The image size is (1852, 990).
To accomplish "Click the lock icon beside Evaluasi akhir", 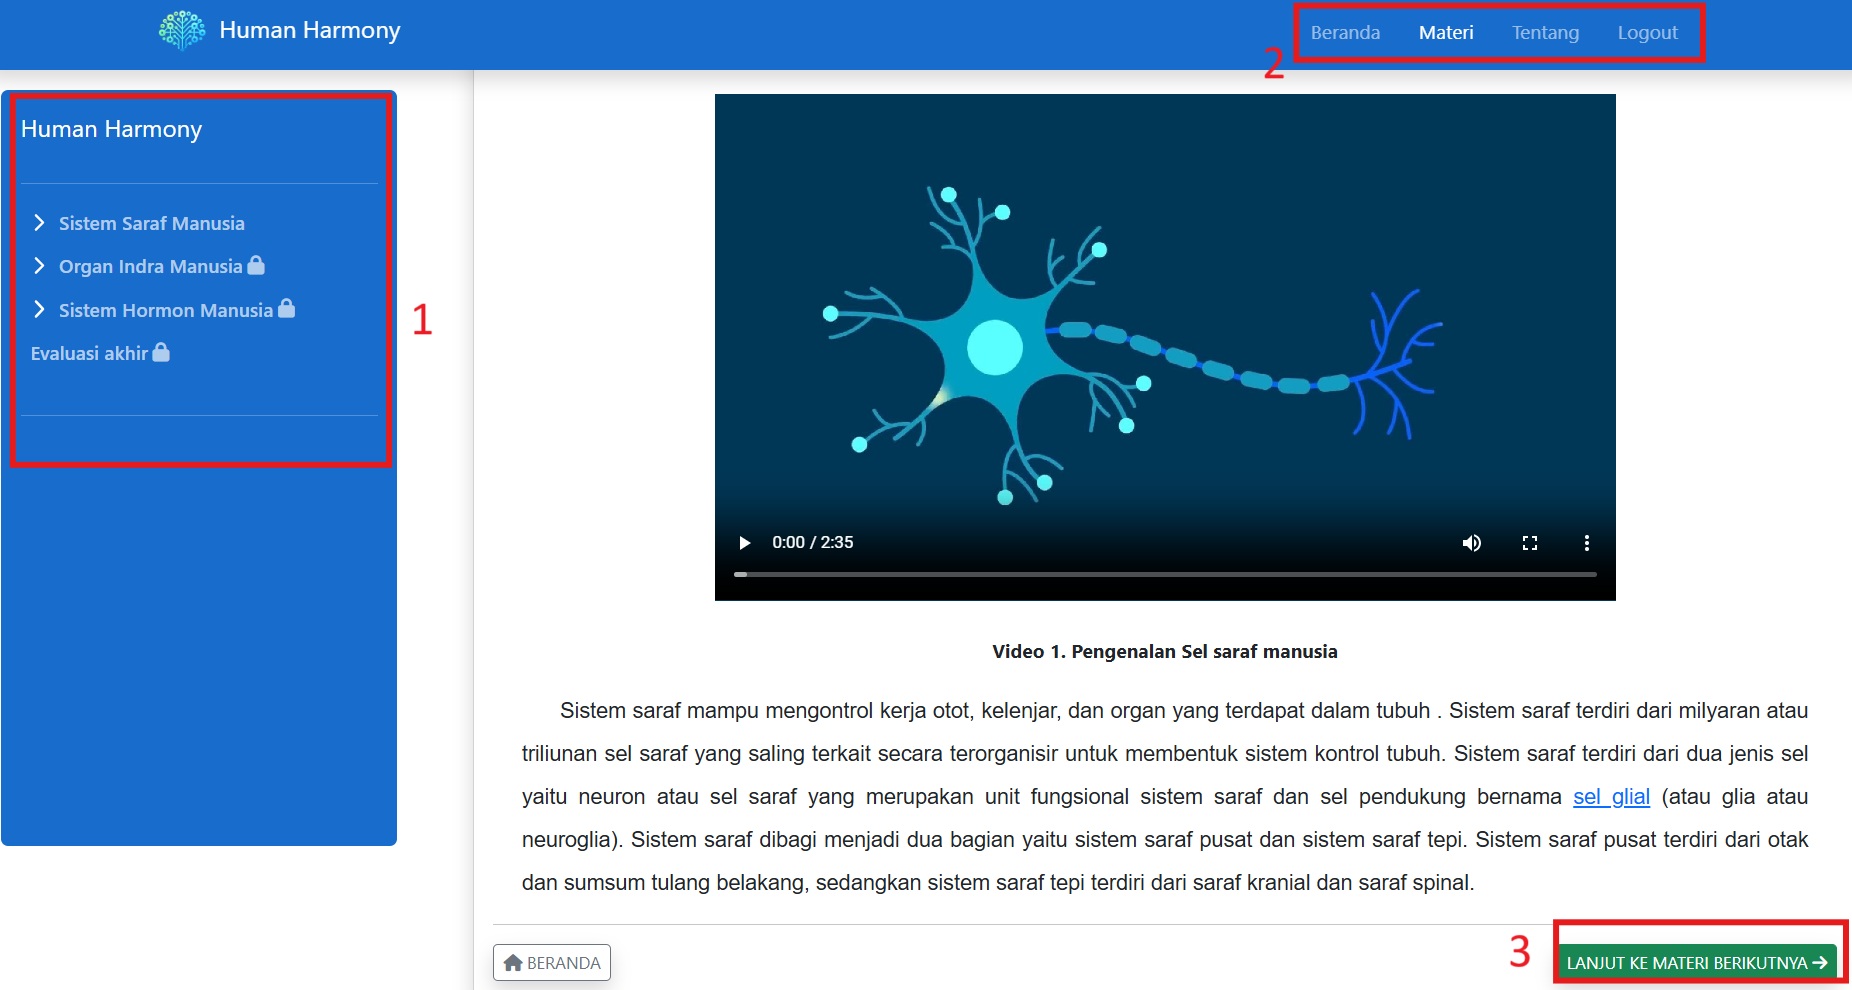I will (x=161, y=352).
